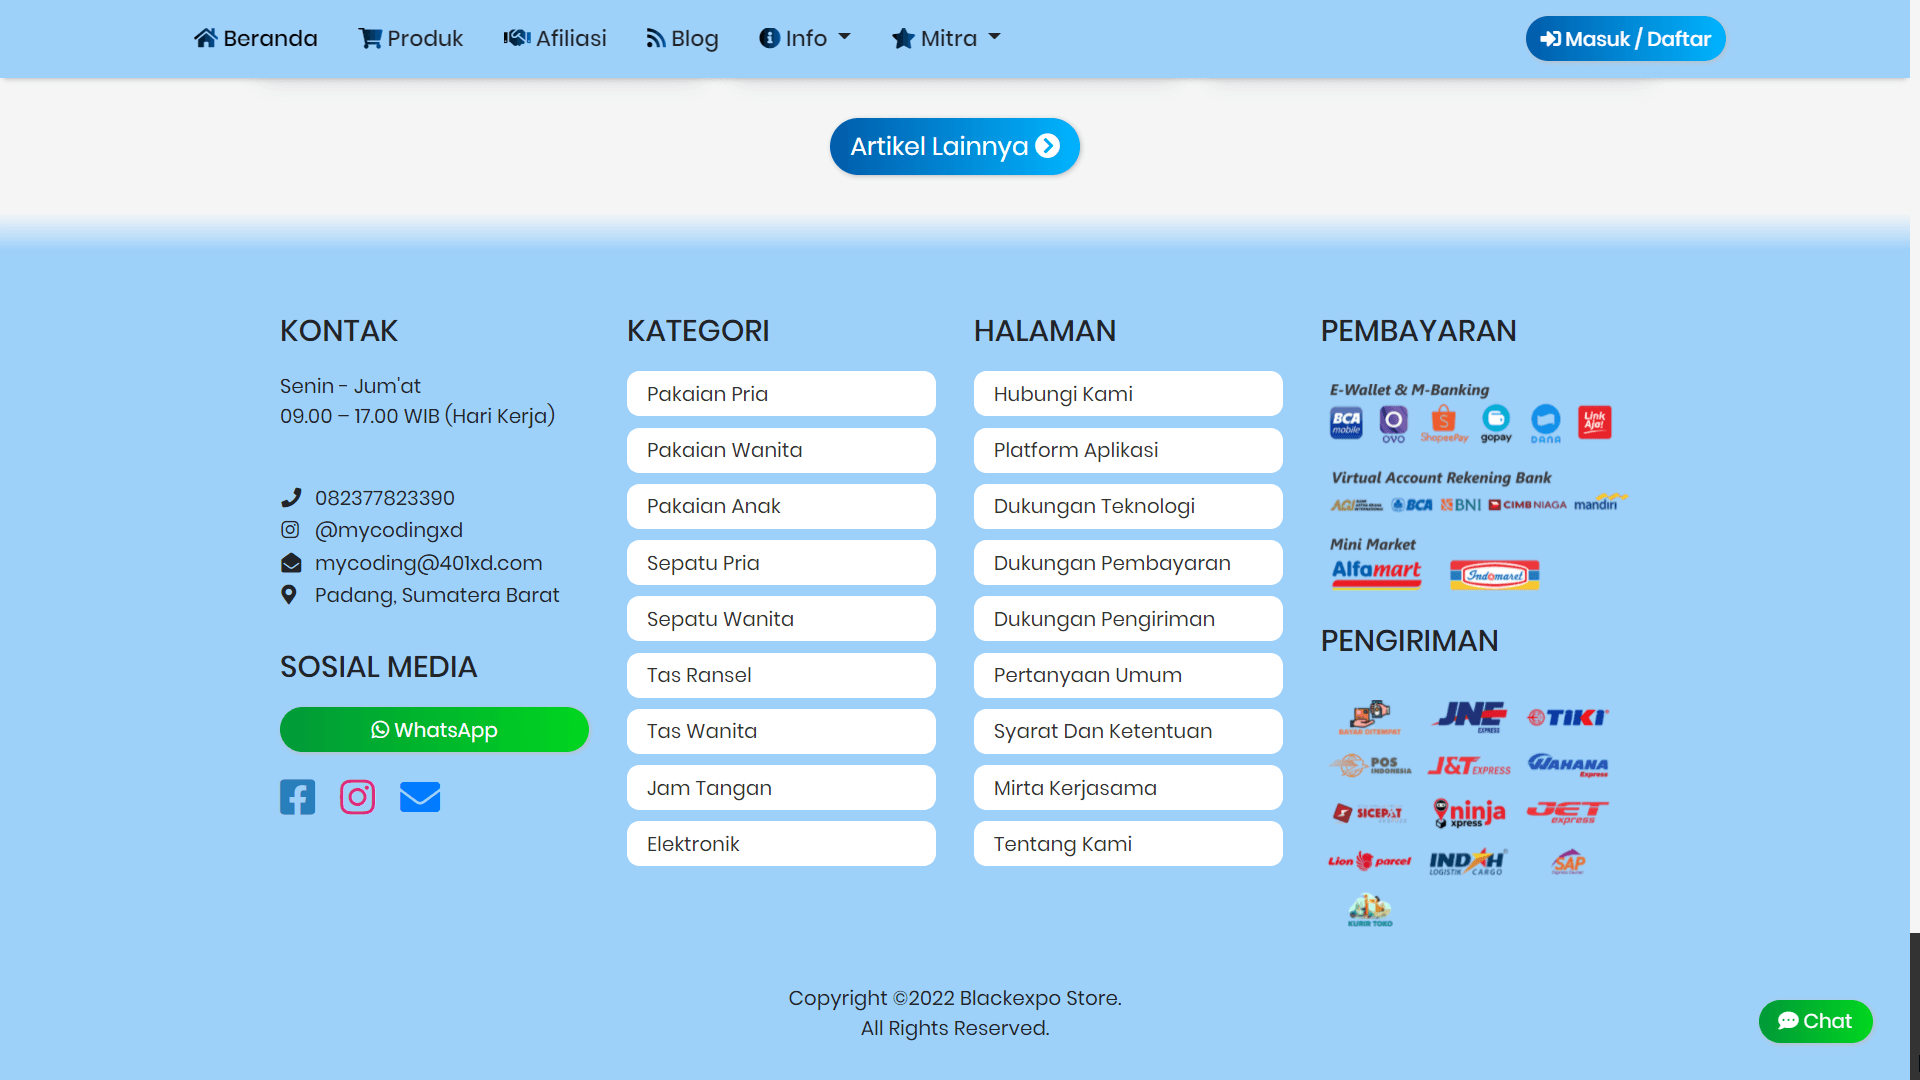The image size is (1920, 1080).
Task: Open the Chat widget
Action: point(1815,1021)
